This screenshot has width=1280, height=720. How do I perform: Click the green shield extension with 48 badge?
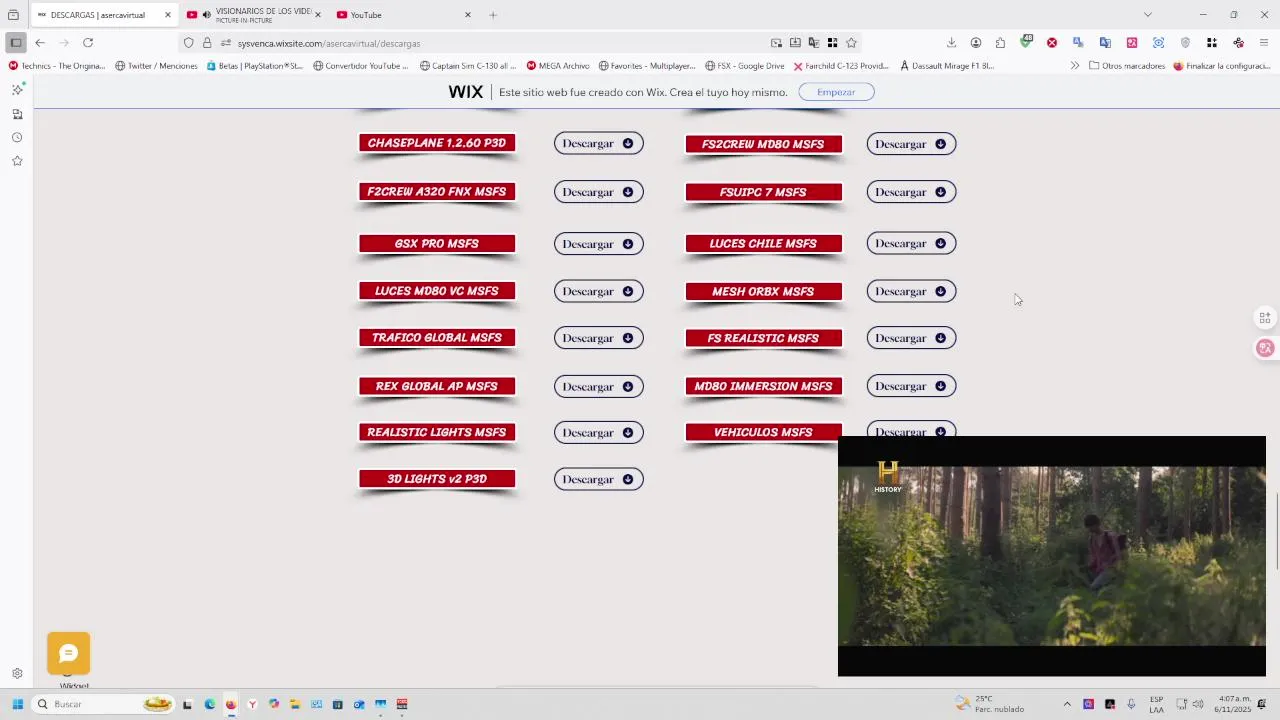point(1026,42)
